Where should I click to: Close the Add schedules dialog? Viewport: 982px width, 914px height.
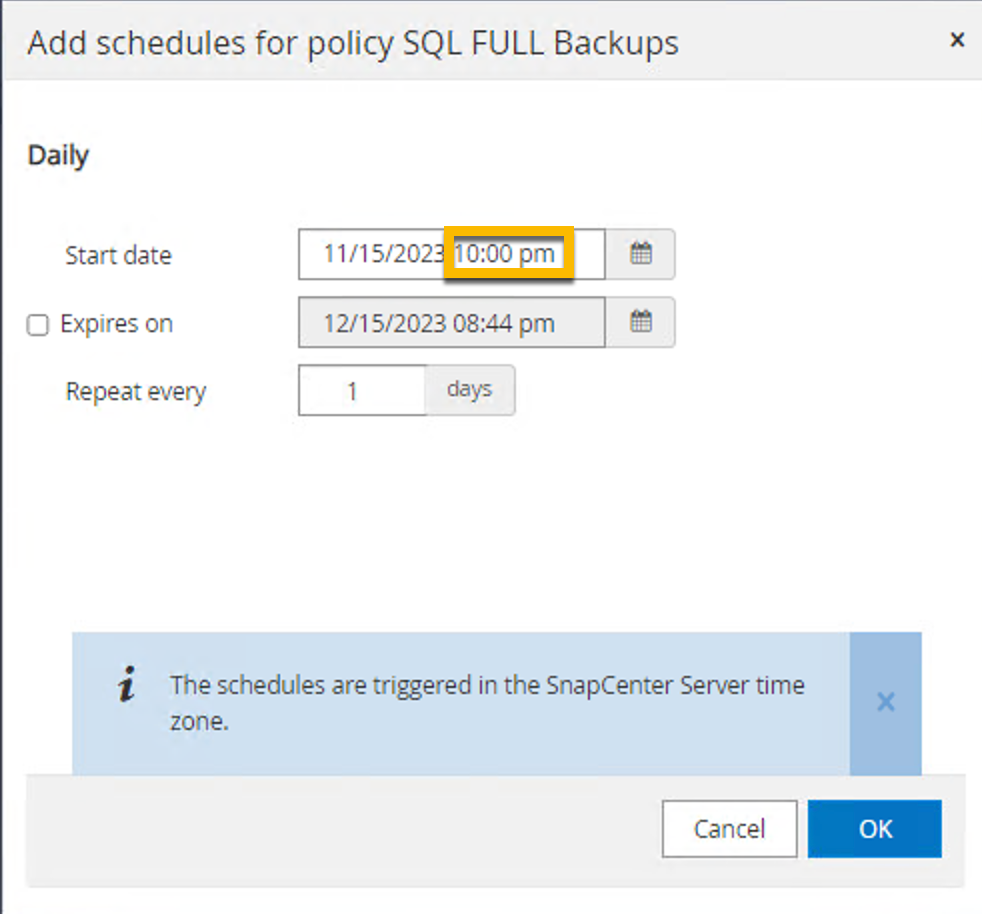coord(957,40)
